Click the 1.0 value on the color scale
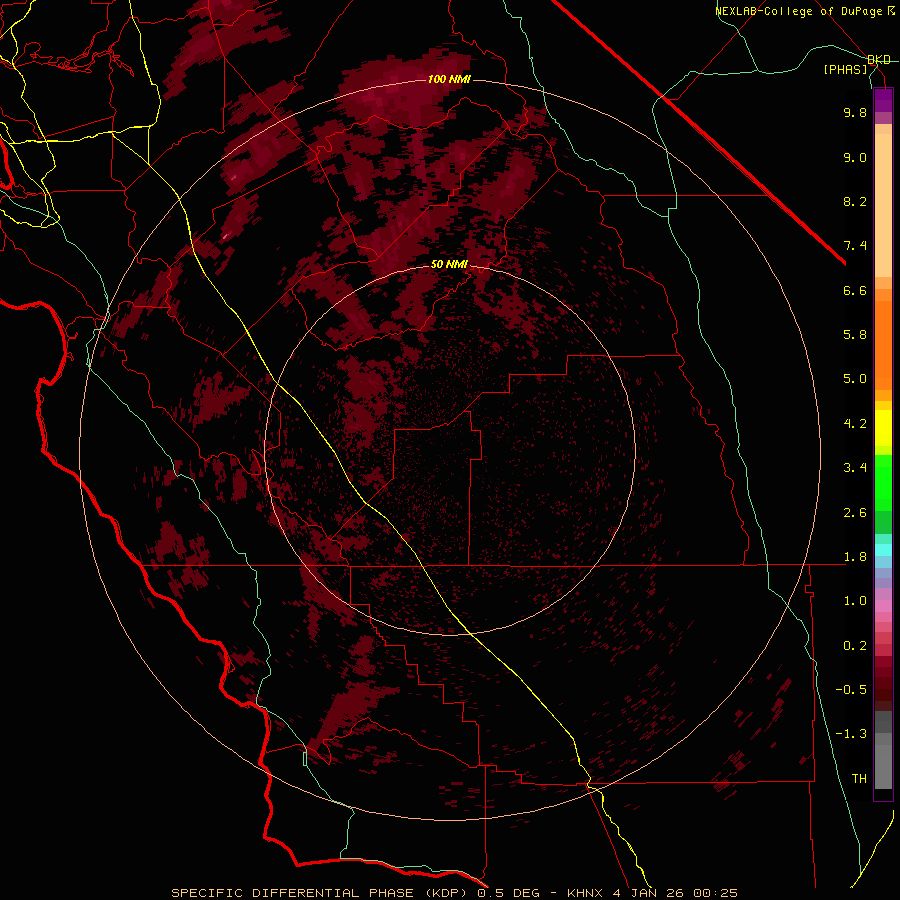The height and width of the screenshot is (900, 900). (x=855, y=601)
